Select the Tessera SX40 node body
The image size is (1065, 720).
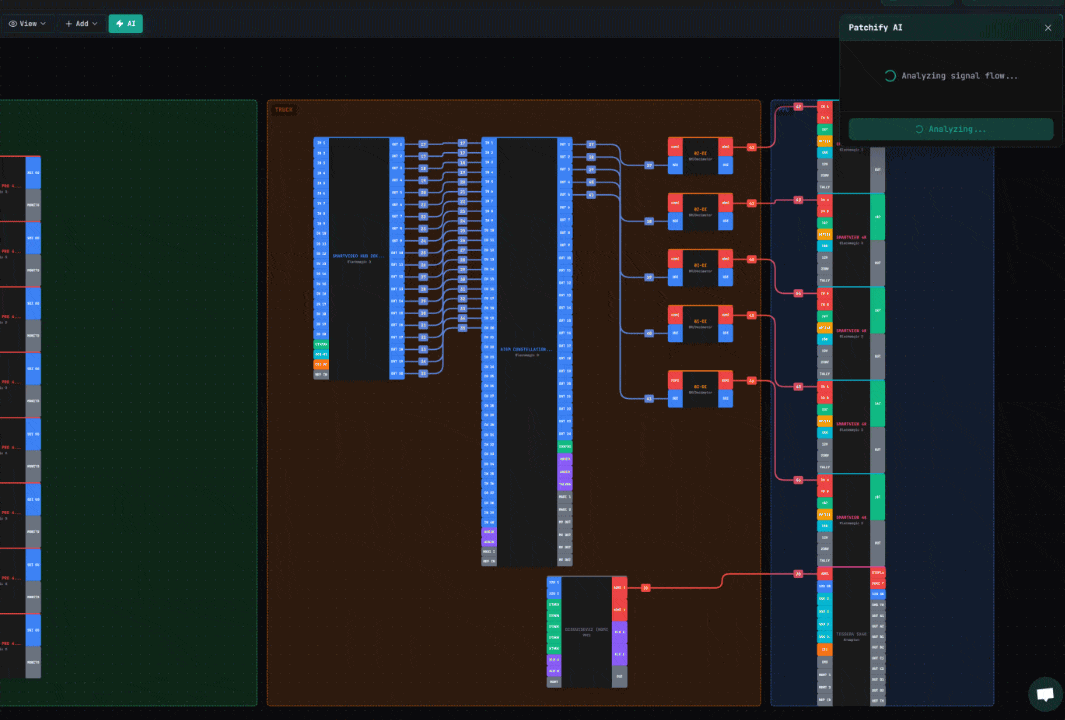click(851, 636)
